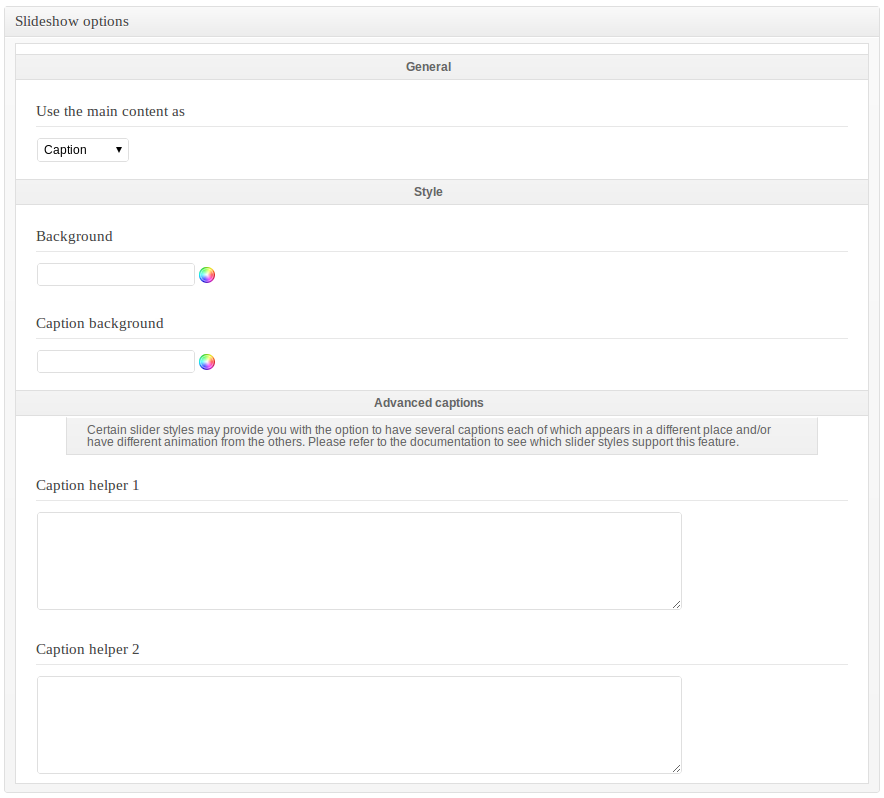The width and height of the screenshot is (884, 798).
Task: Click inside the Caption helper 1 textarea
Action: (359, 561)
